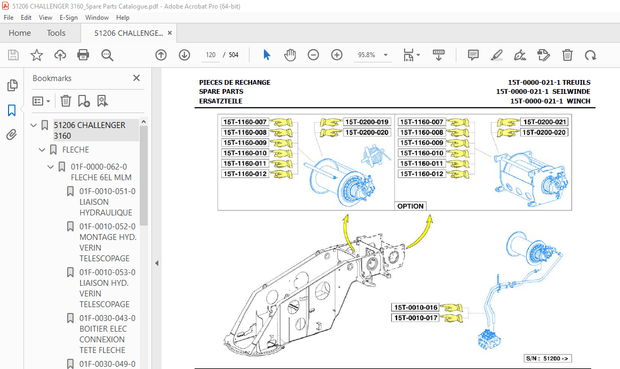Open the E-Sign menu
The image size is (620, 369).
(x=69, y=17)
